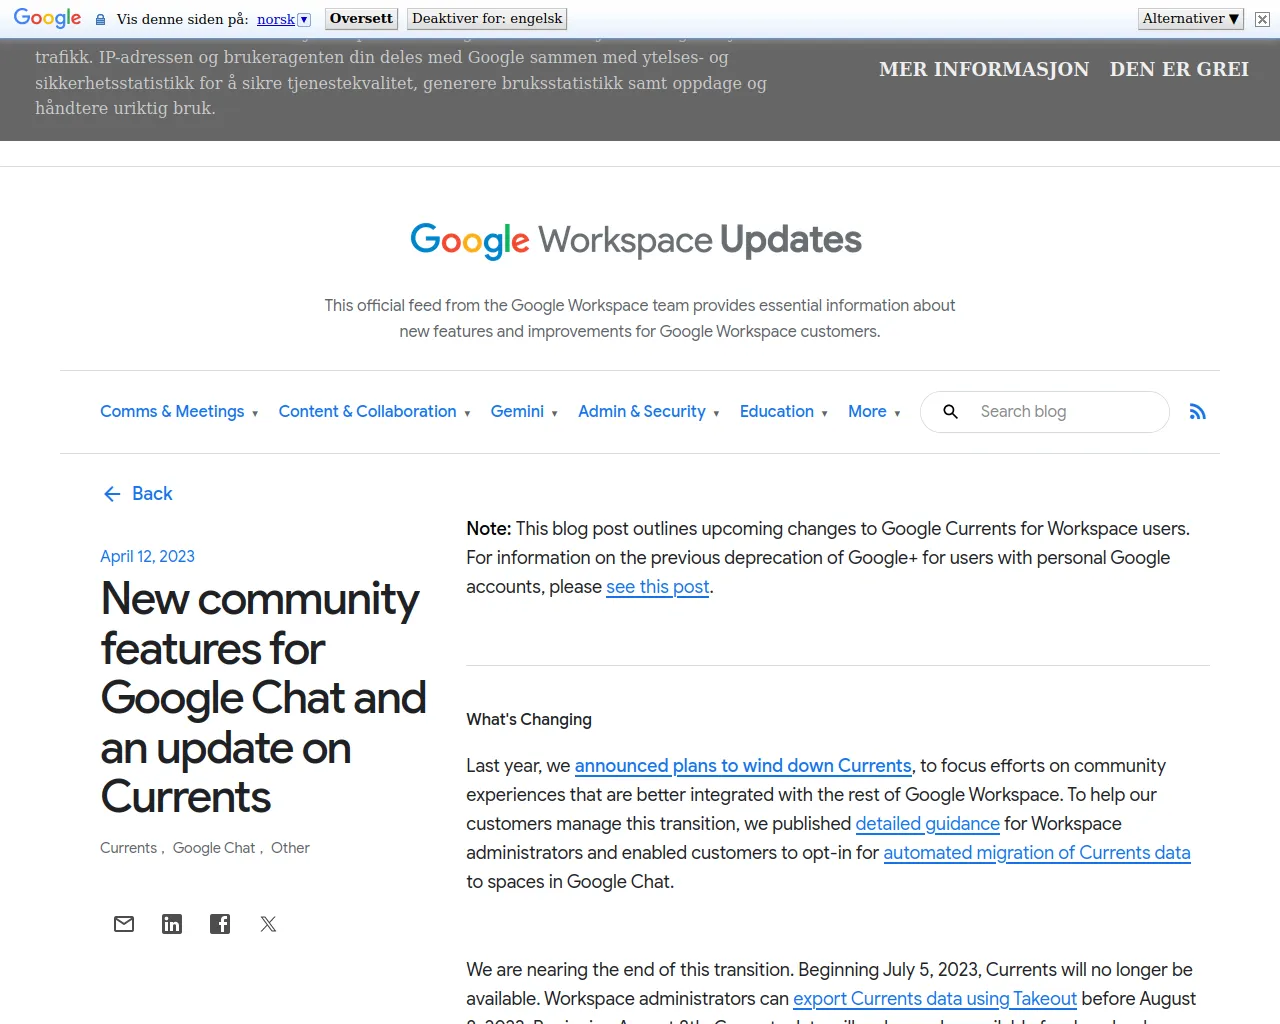Open 'automated migration of Currents data' link
Image resolution: width=1280 pixels, height=1024 pixels.
tap(1037, 853)
